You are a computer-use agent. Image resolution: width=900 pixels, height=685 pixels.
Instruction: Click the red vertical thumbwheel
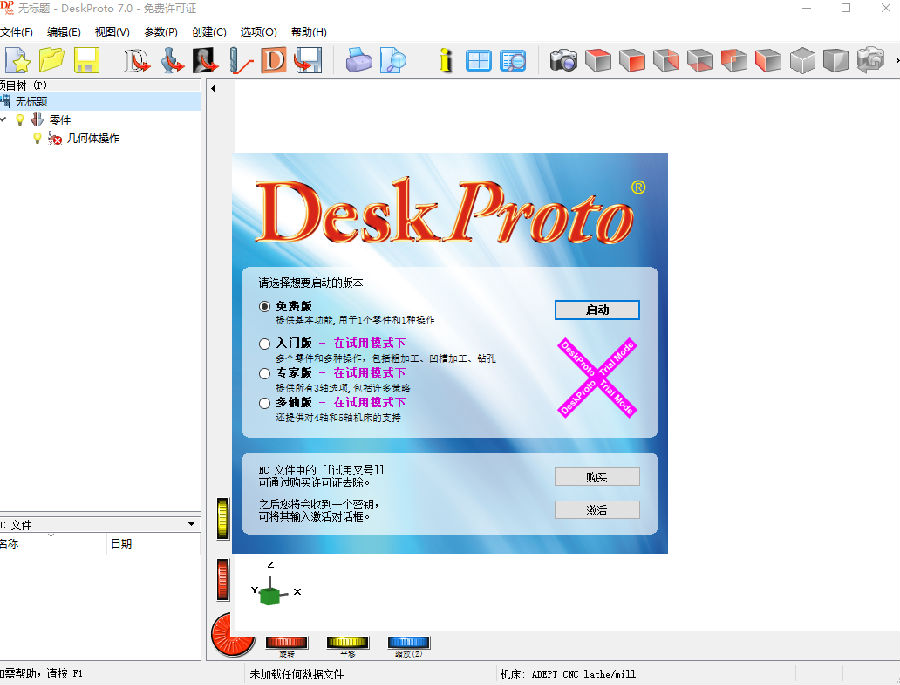223,580
